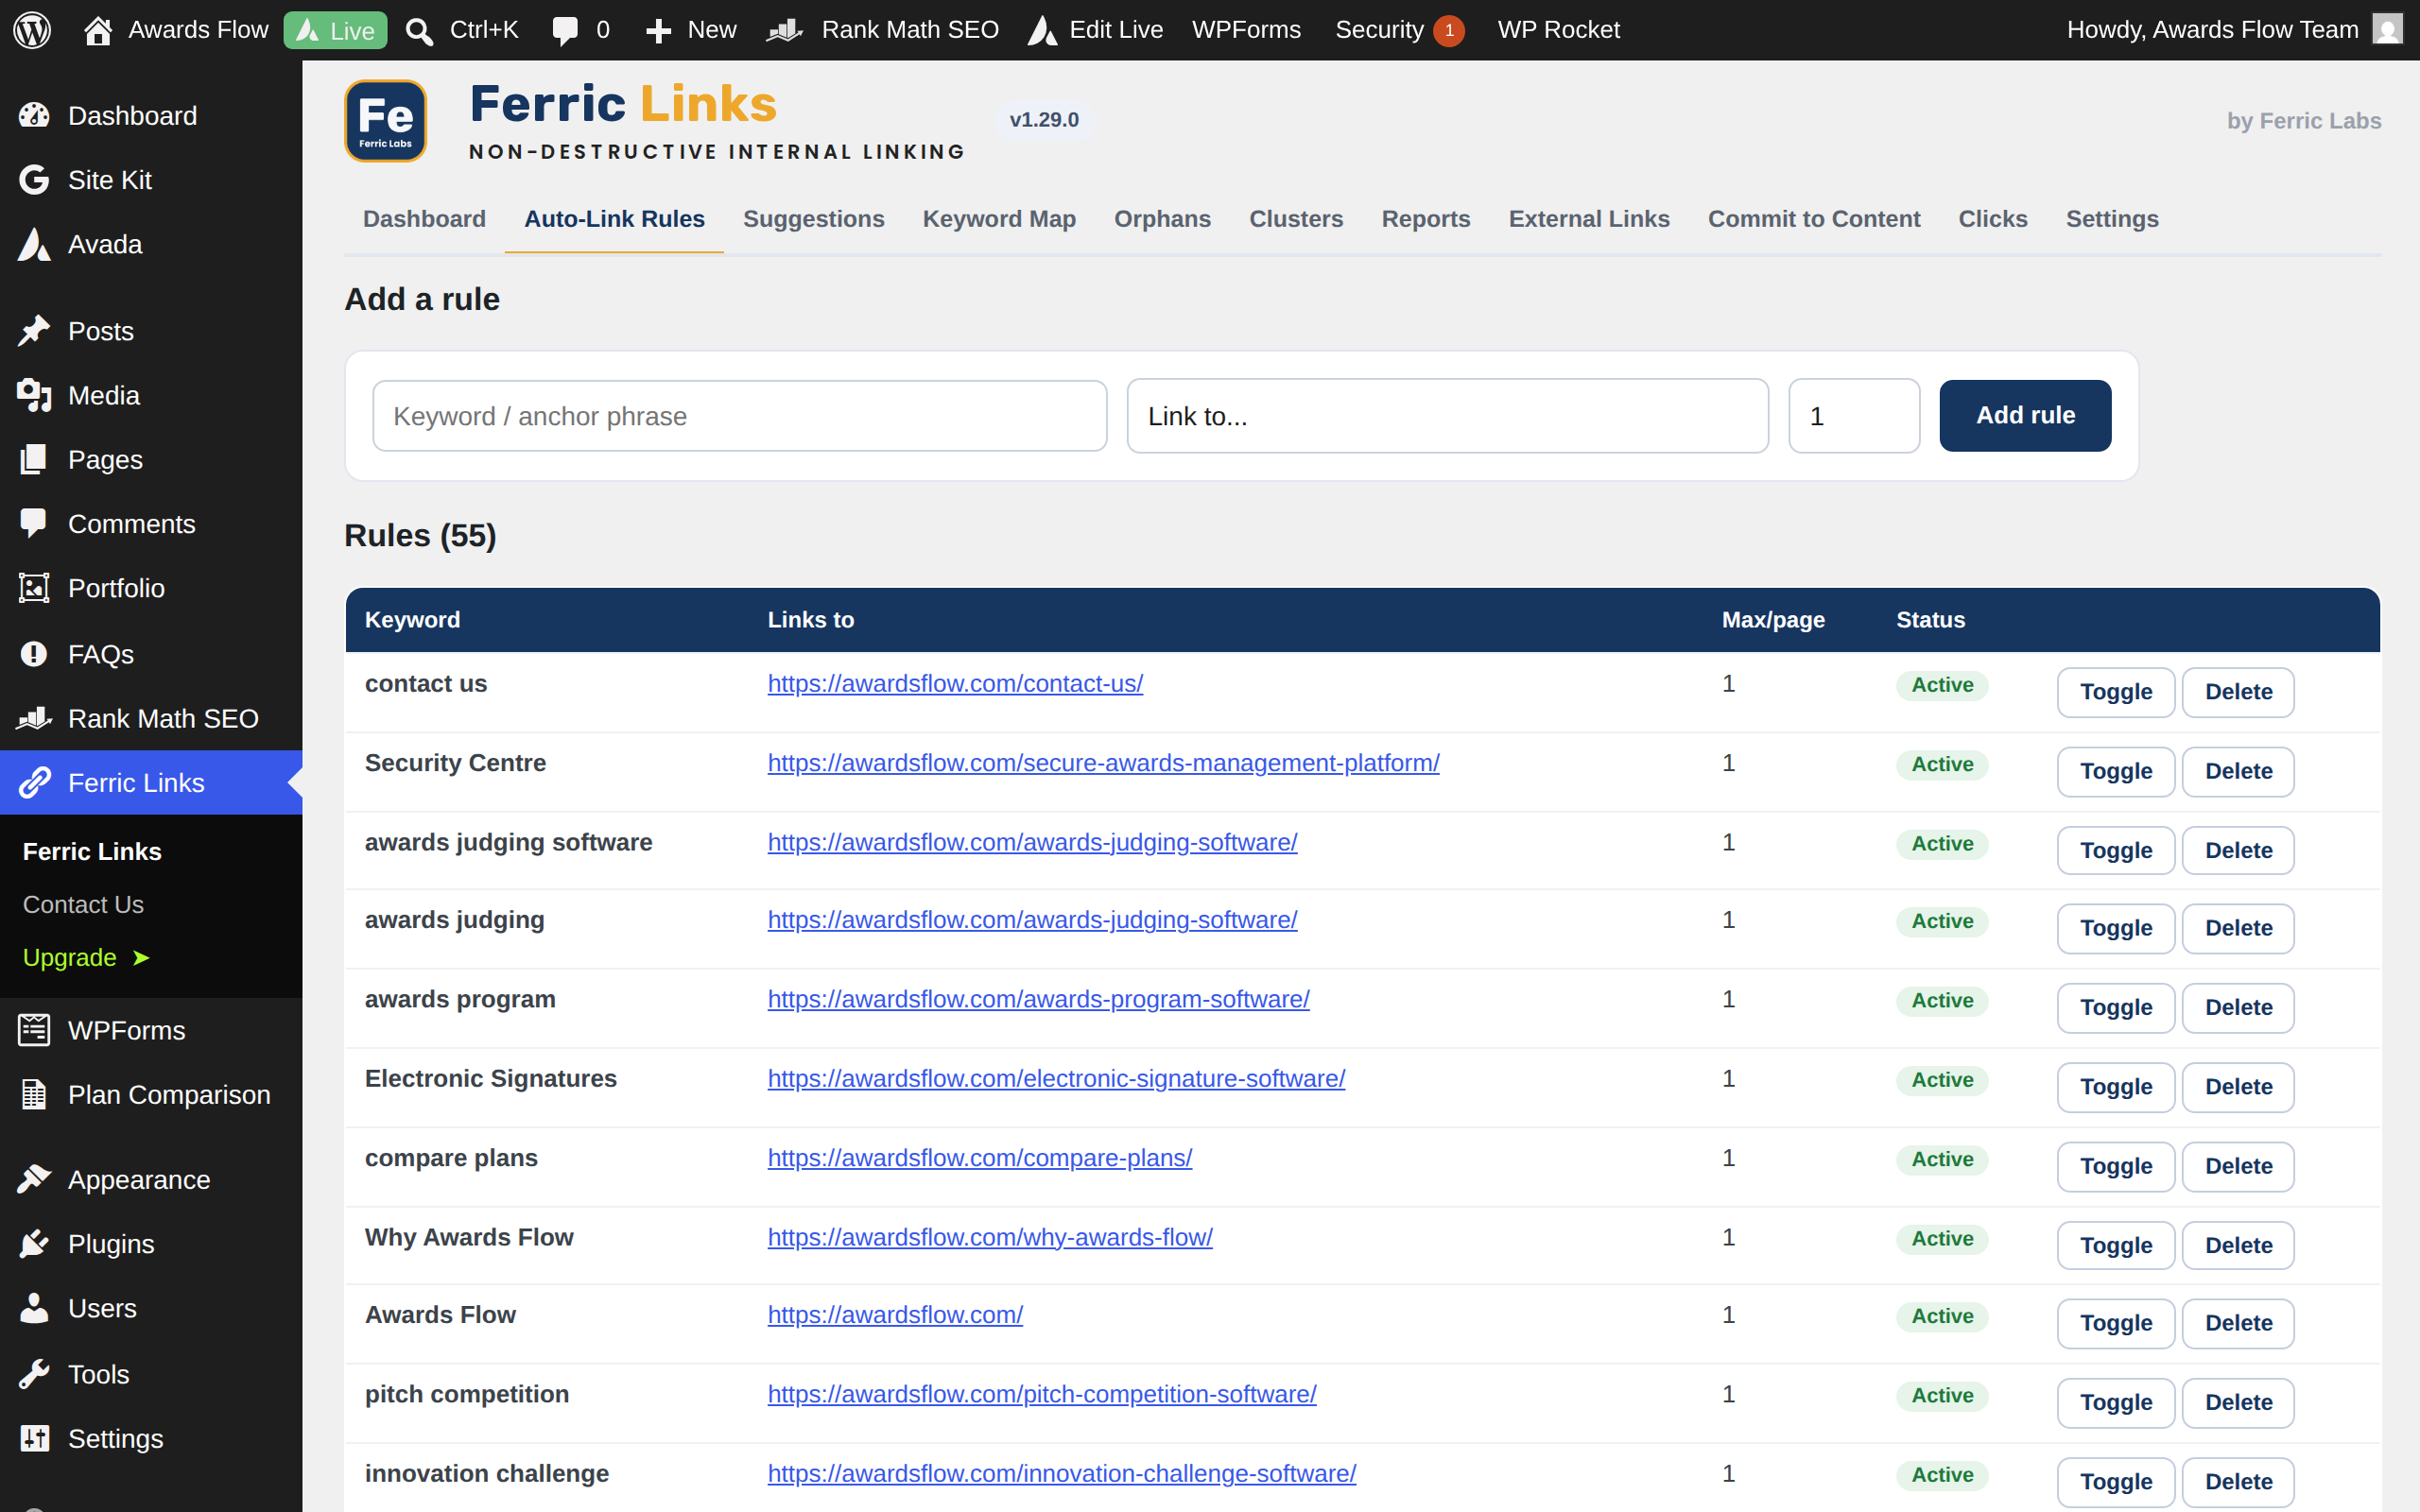Toggle the contact us rule
Image resolution: width=2420 pixels, height=1512 pixels.
coord(2115,692)
